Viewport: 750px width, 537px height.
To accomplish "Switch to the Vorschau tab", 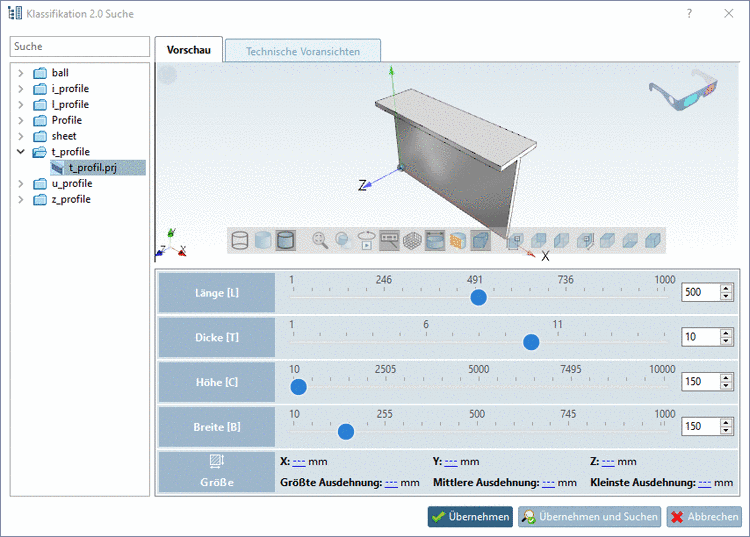I will (188, 50).
